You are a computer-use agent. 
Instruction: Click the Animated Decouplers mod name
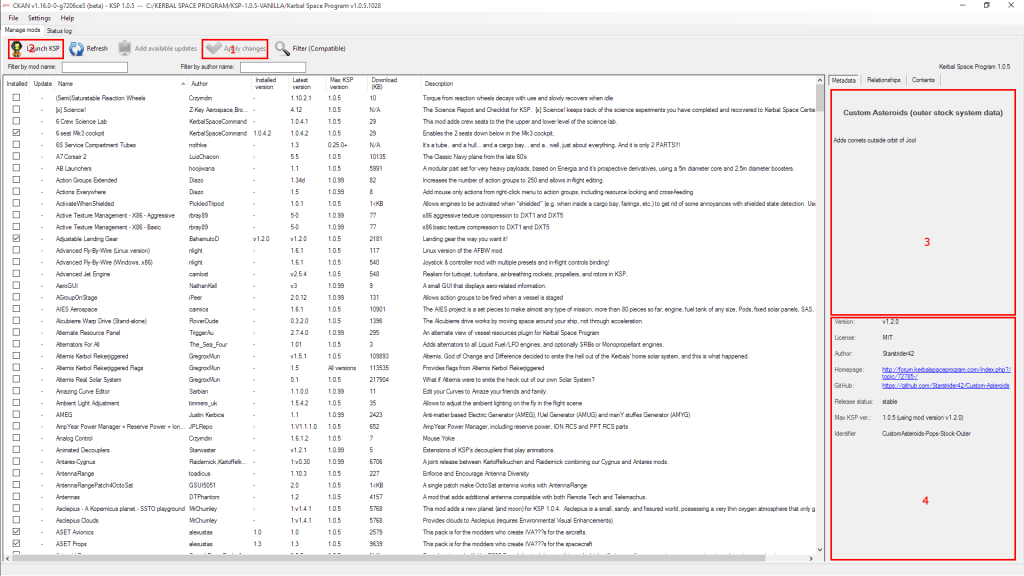(x=82, y=450)
